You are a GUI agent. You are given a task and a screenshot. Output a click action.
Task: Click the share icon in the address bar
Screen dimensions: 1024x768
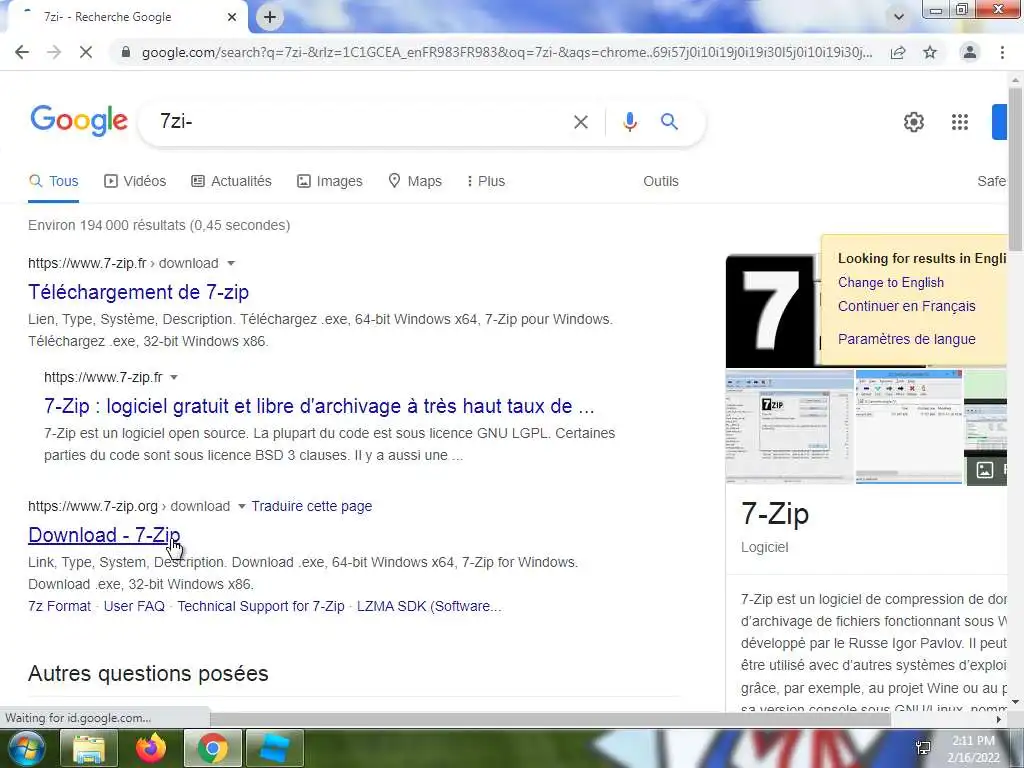898,52
